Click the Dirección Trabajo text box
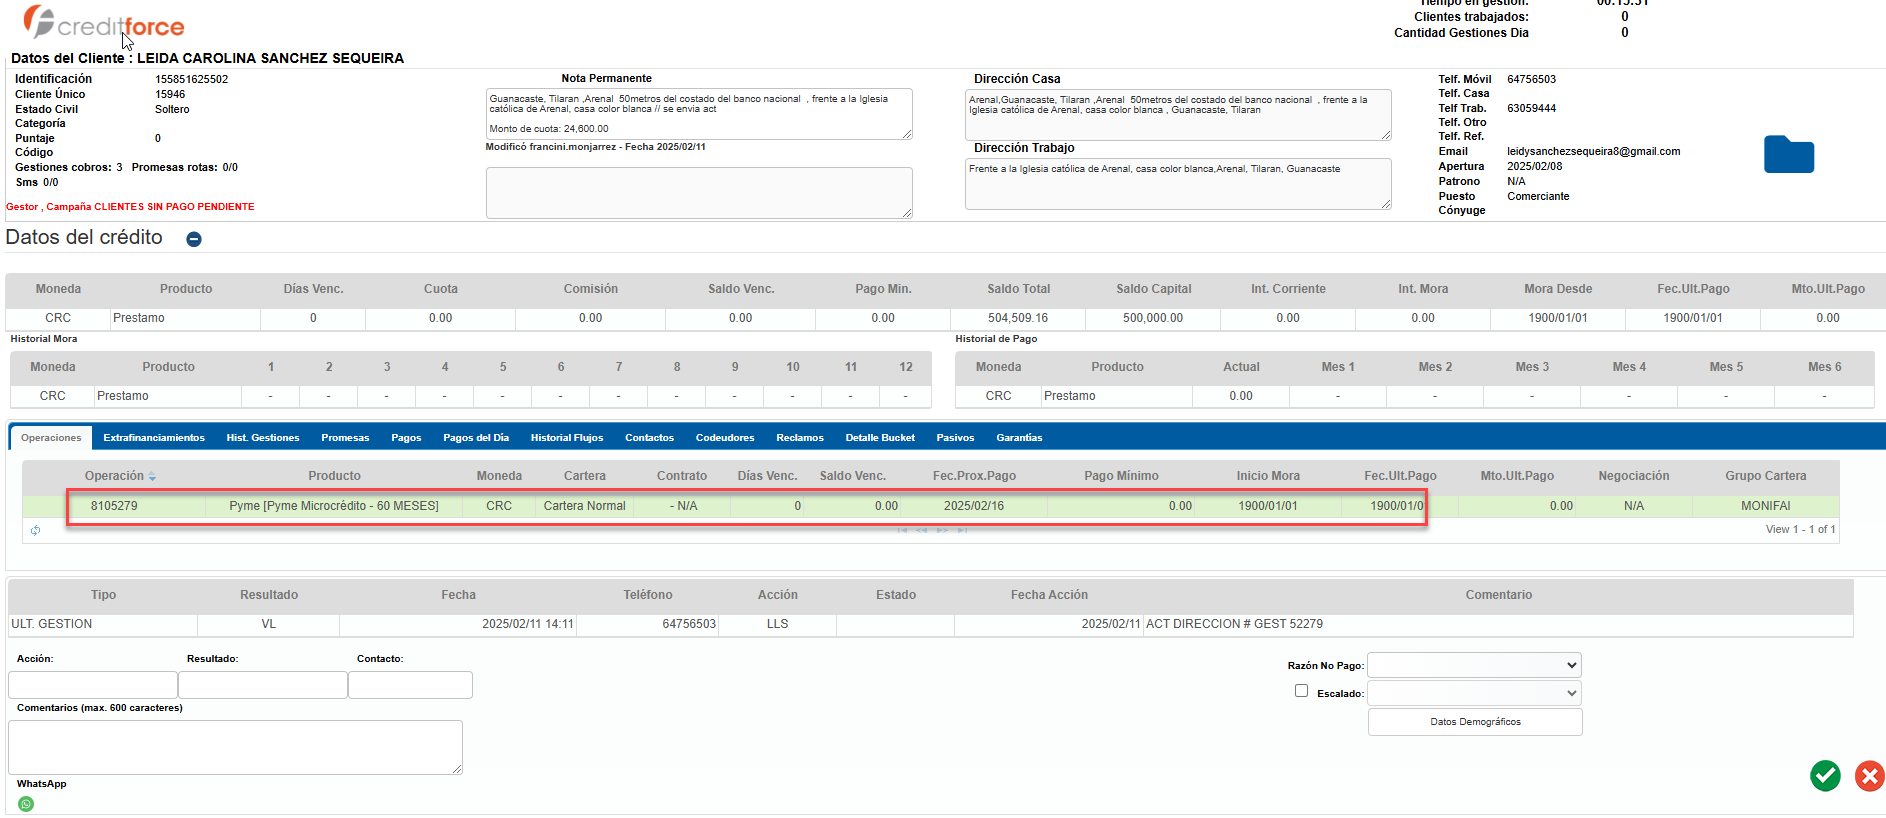 coord(1178,184)
